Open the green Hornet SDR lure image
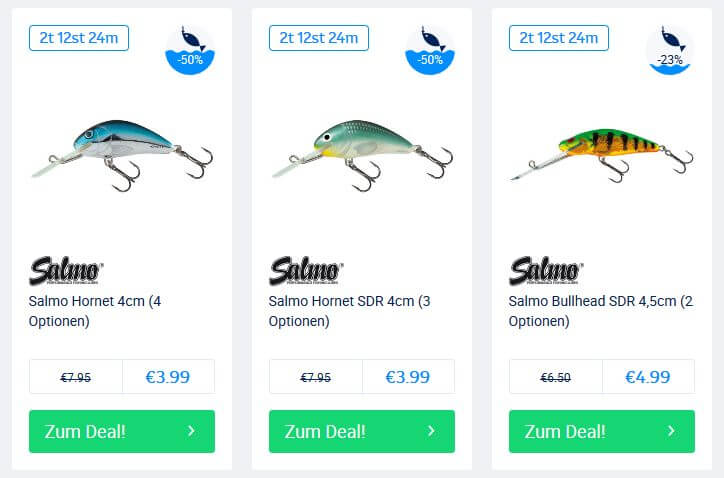 362,156
